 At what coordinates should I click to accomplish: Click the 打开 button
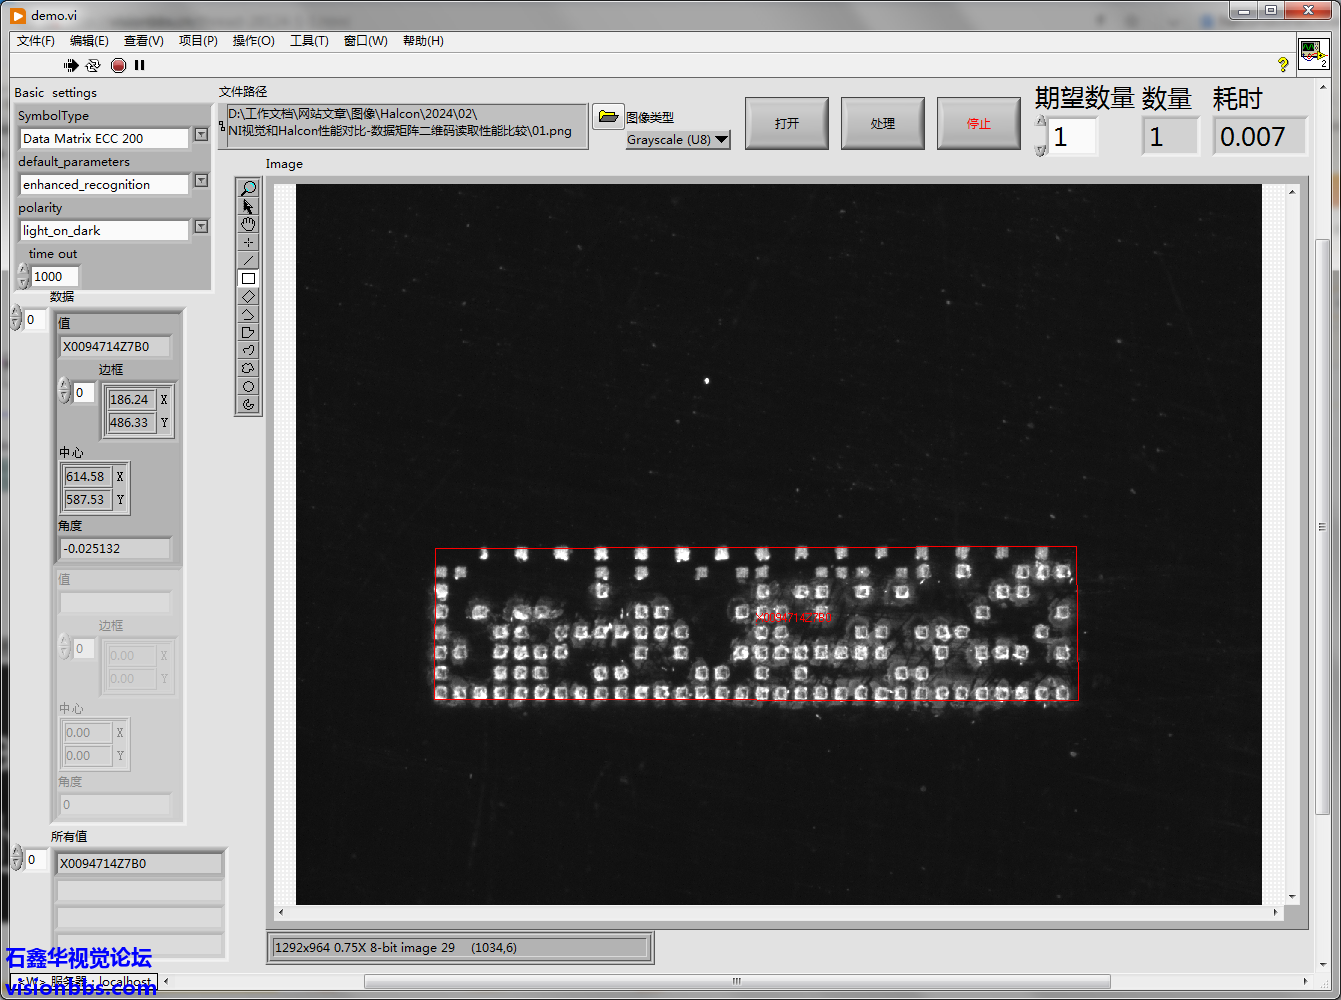787,123
